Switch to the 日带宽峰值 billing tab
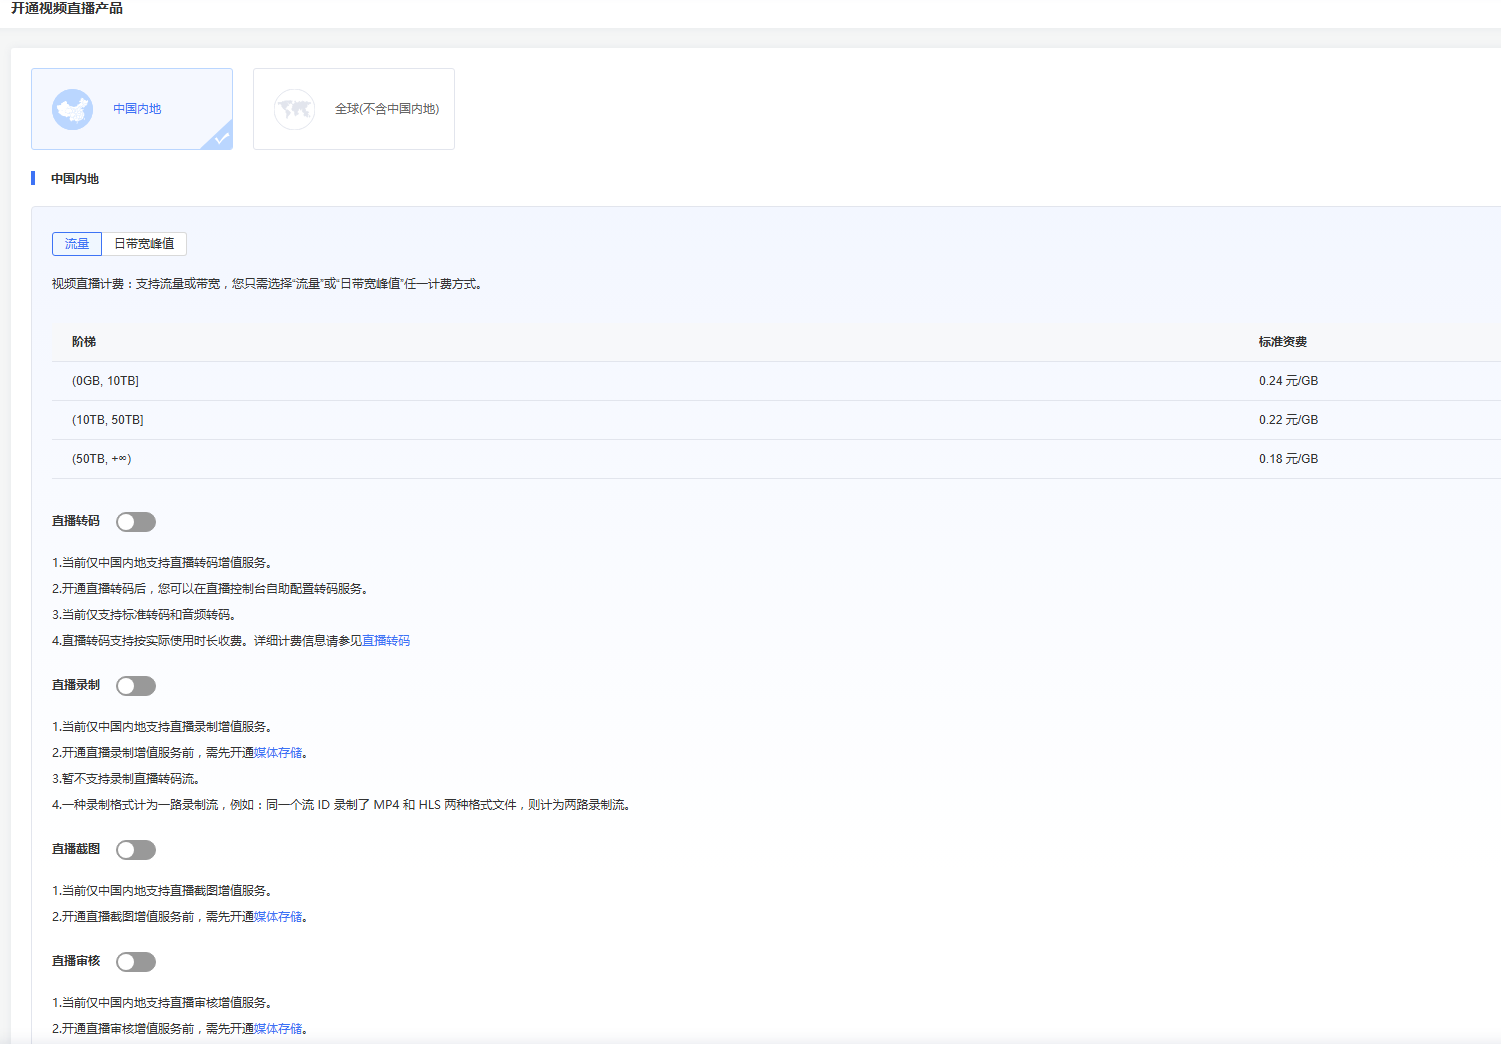The width and height of the screenshot is (1501, 1044). click(144, 244)
